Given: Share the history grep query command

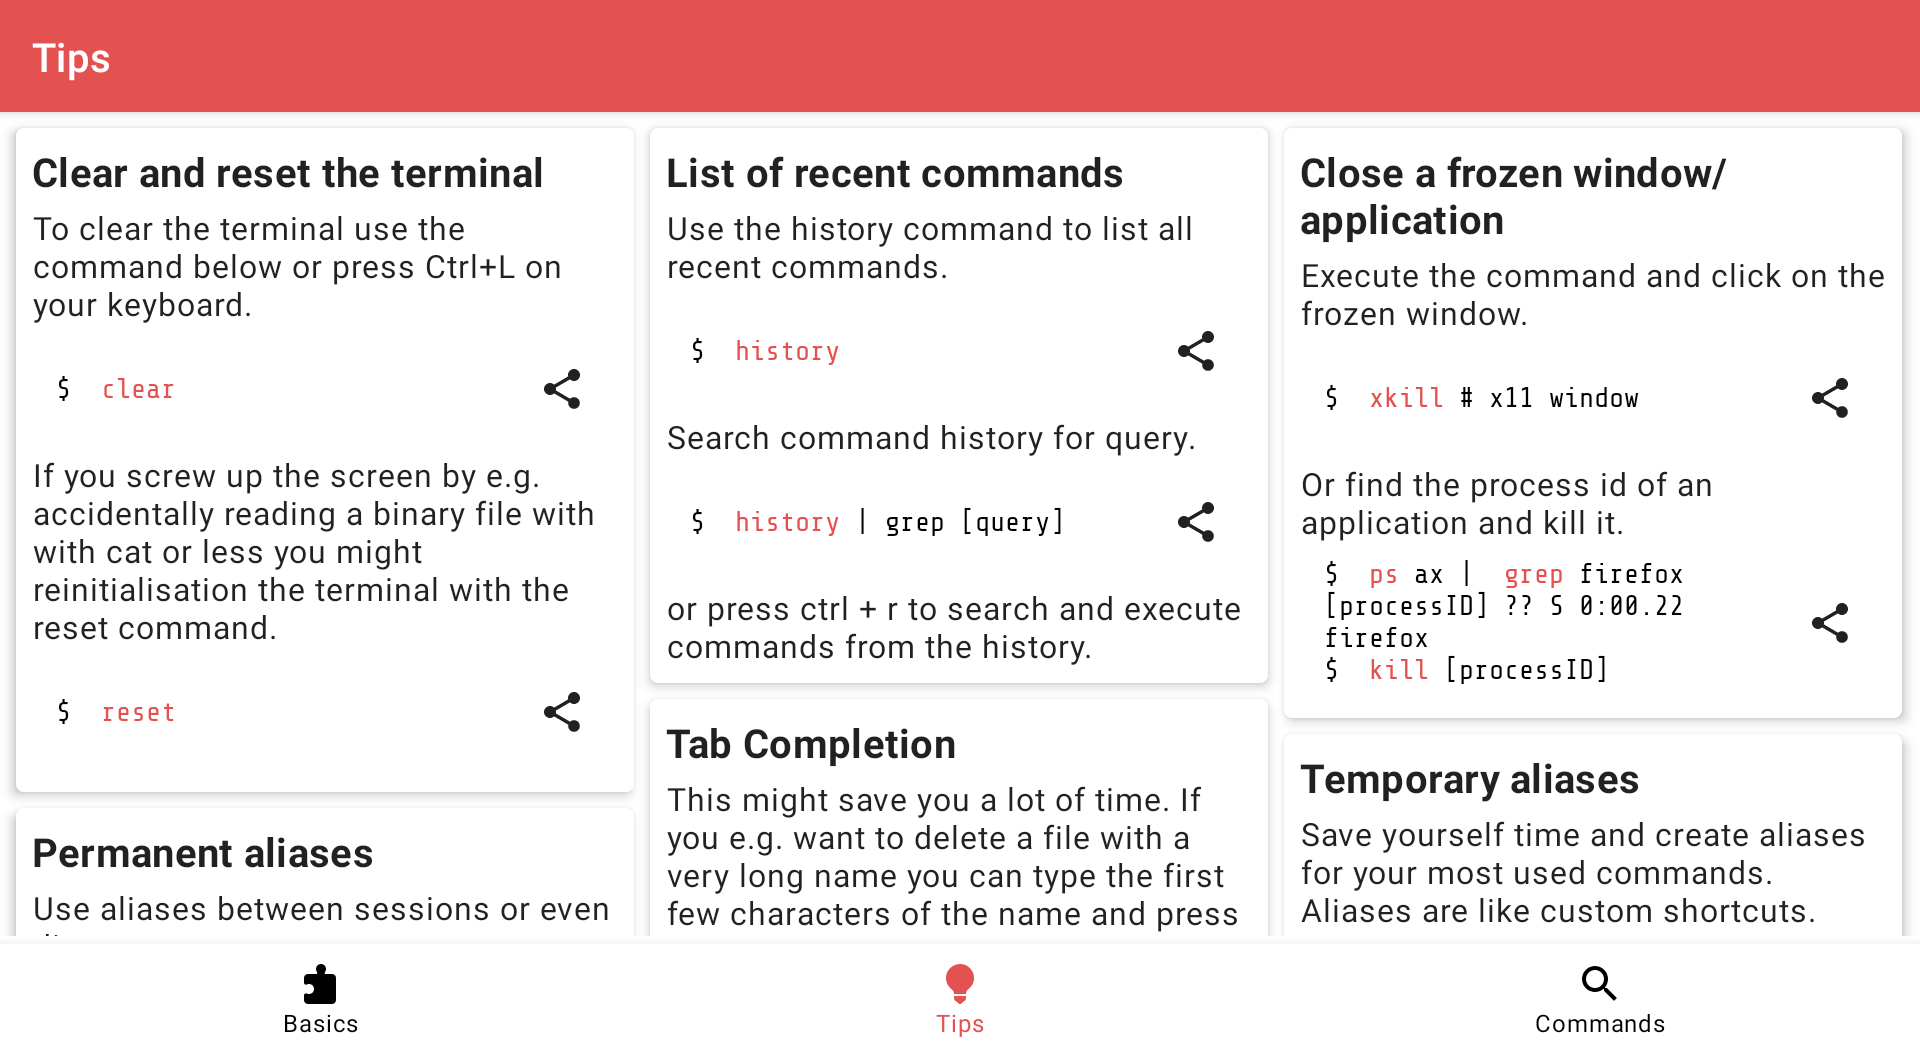Looking at the screenshot, I should (x=1196, y=522).
